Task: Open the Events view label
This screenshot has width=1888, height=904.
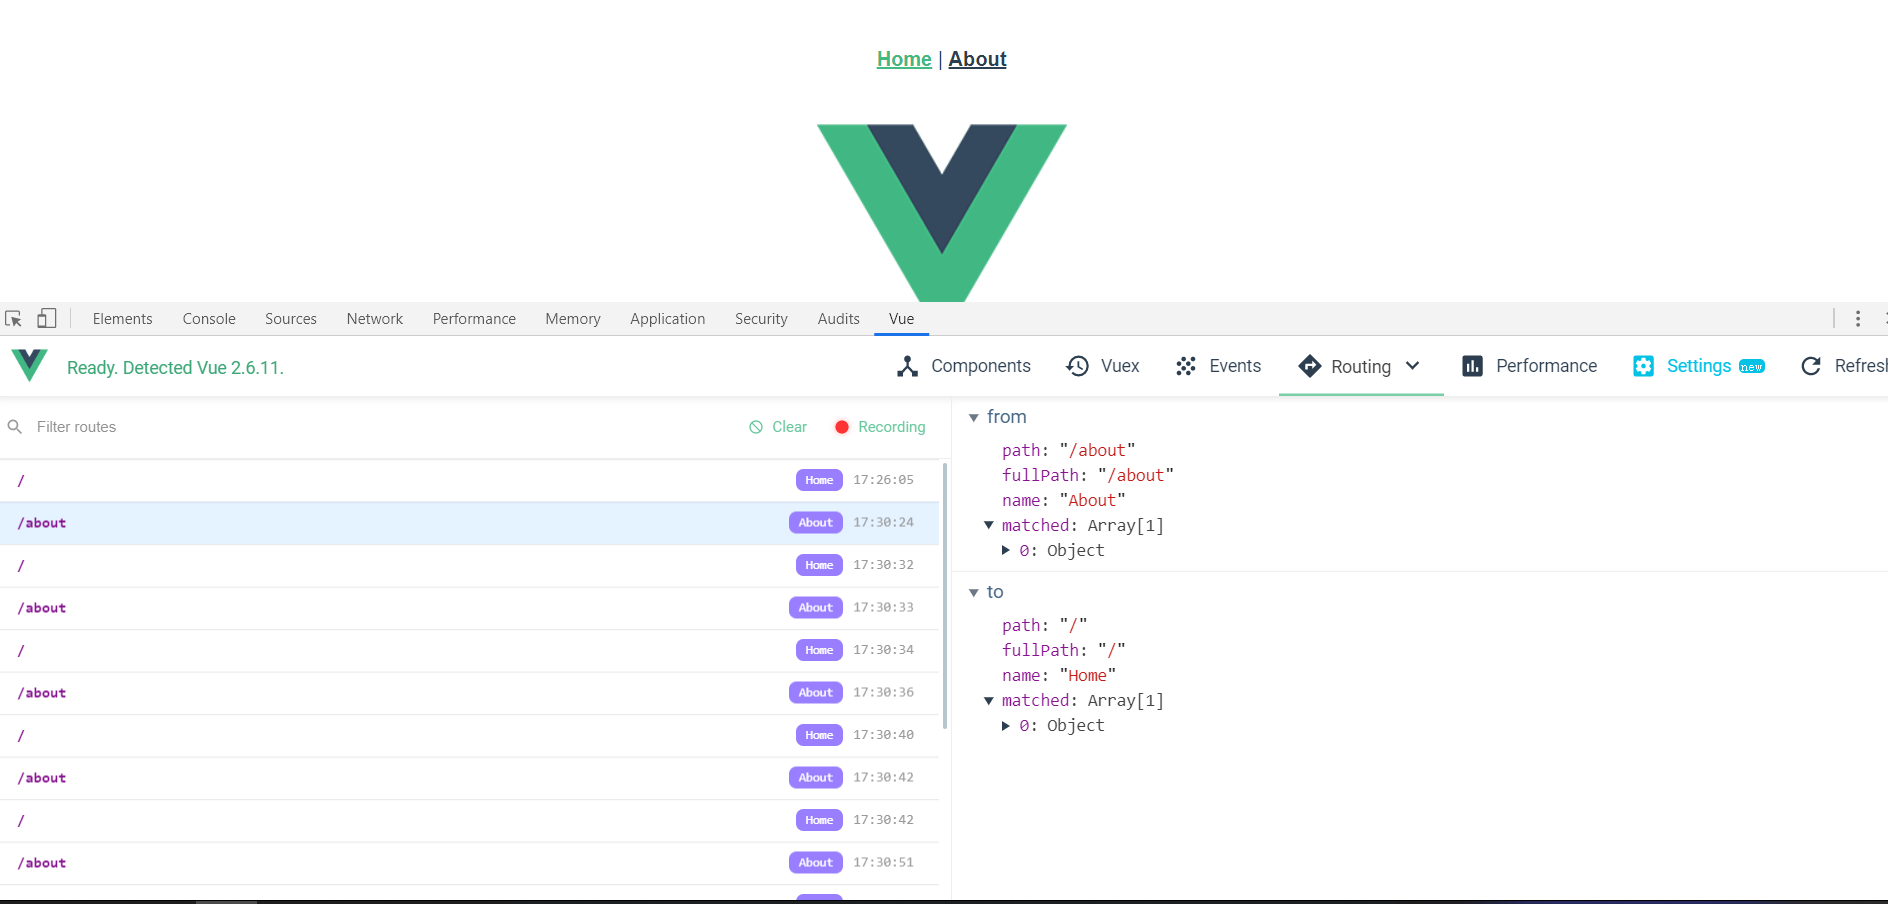Action: click(1235, 366)
